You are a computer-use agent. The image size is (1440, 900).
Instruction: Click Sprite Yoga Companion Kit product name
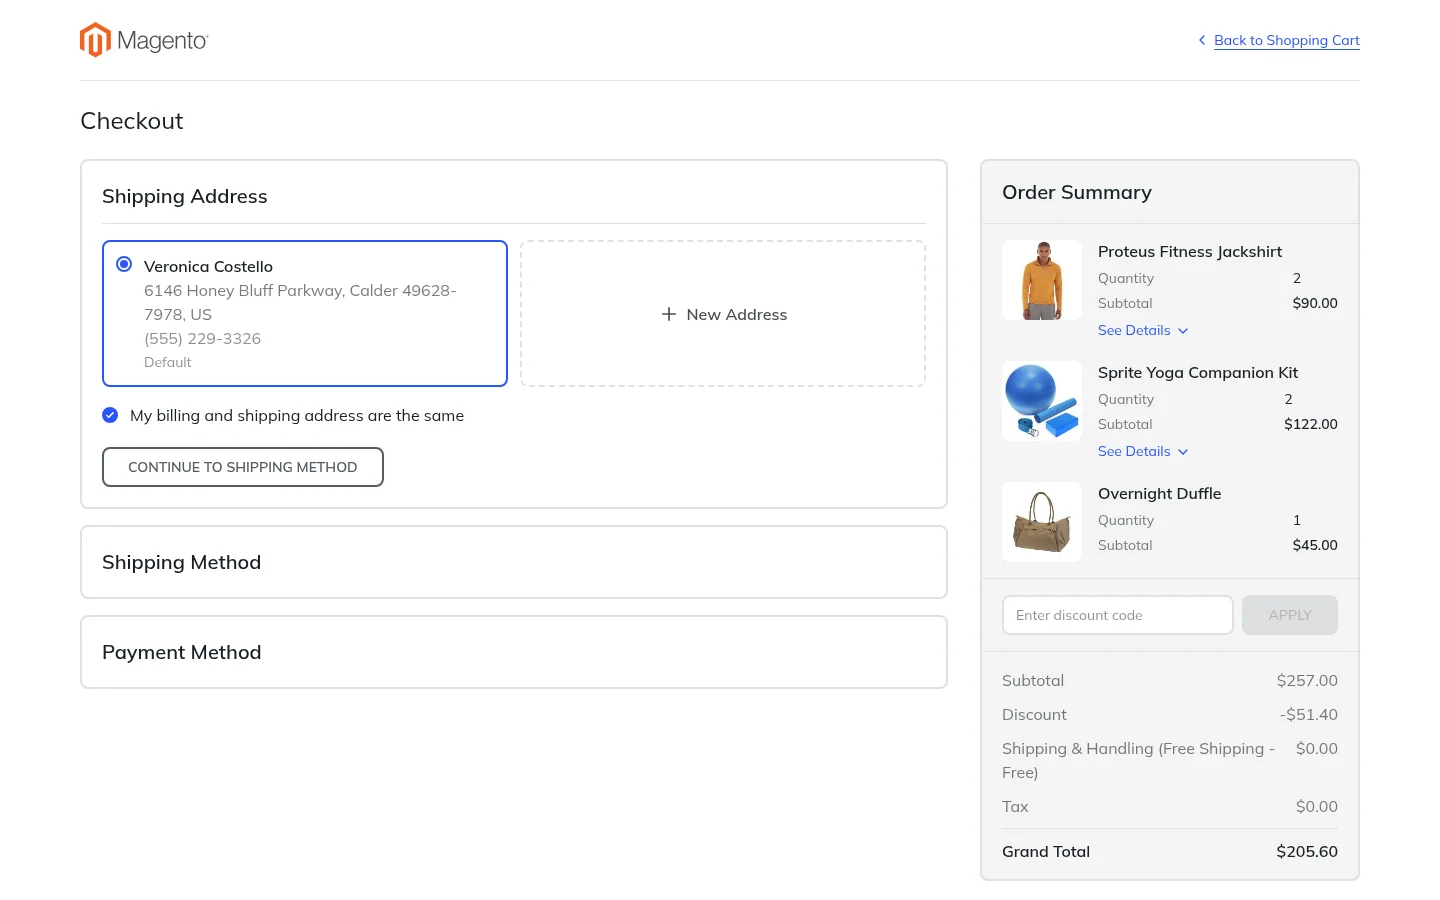pos(1198,373)
